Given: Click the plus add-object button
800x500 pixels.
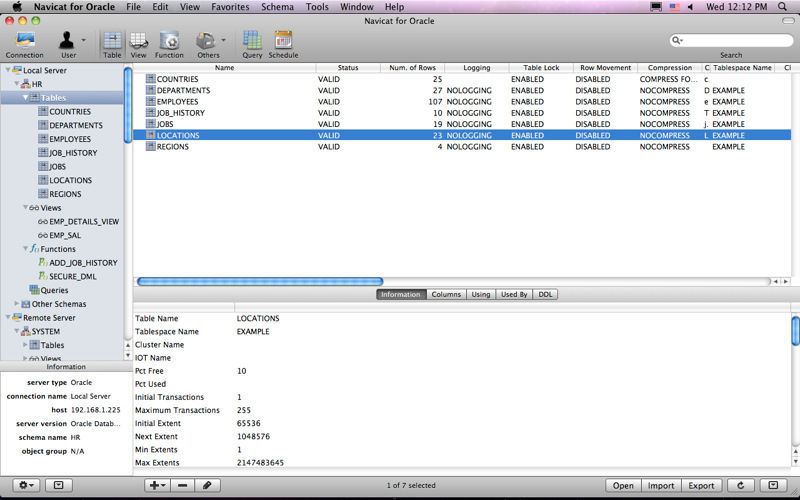Looking at the screenshot, I should (158, 485).
